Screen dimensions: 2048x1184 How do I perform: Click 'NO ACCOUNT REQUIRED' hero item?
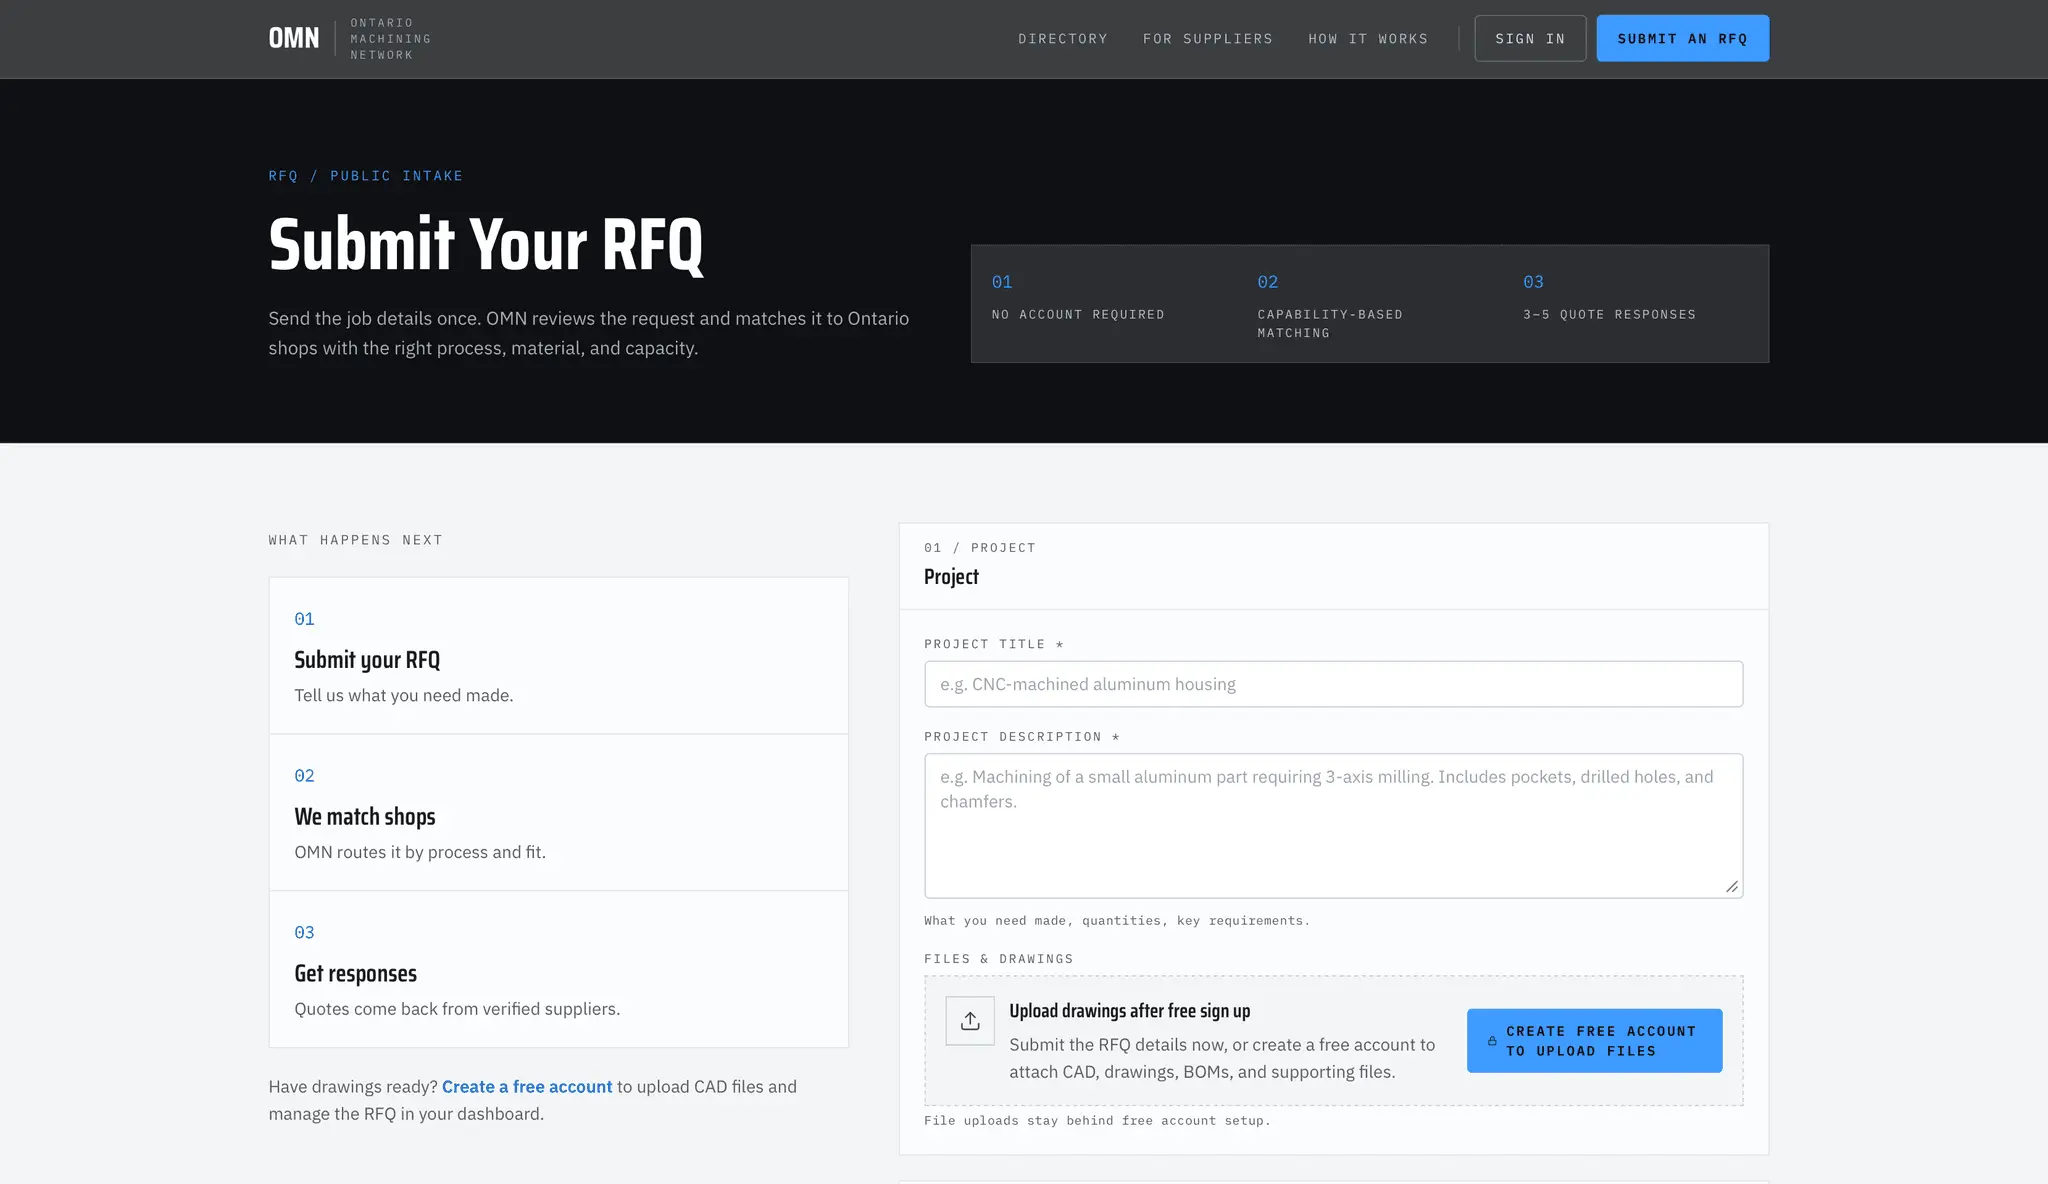(x=1078, y=315)
